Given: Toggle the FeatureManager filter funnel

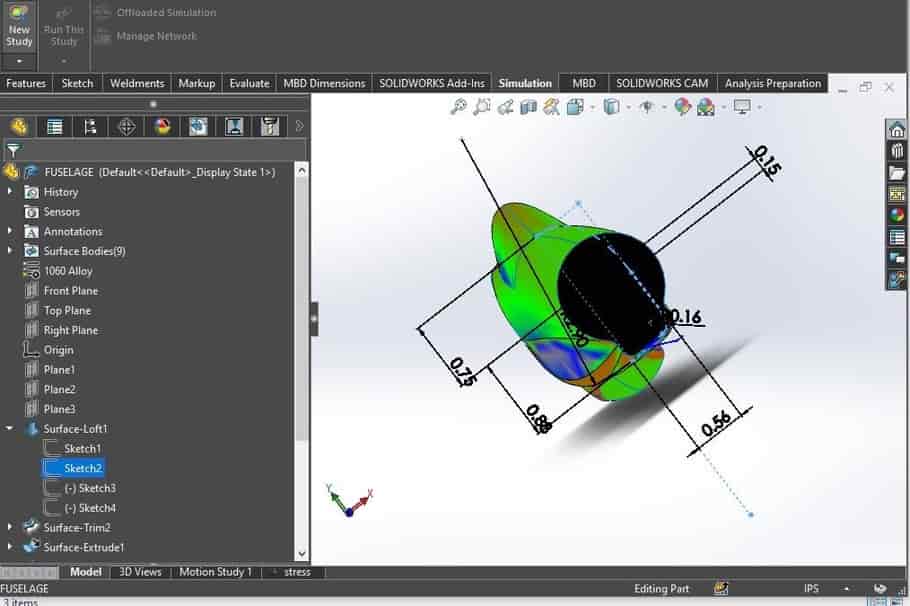Looking at the screenshot, I should pyautogui.click(x=14, y=149).
